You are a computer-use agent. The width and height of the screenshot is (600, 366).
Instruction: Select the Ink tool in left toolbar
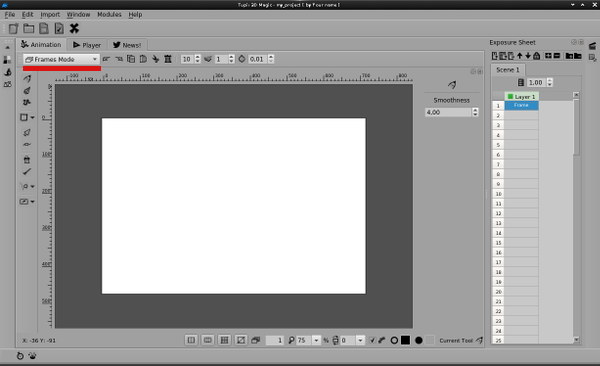point(27,91)
